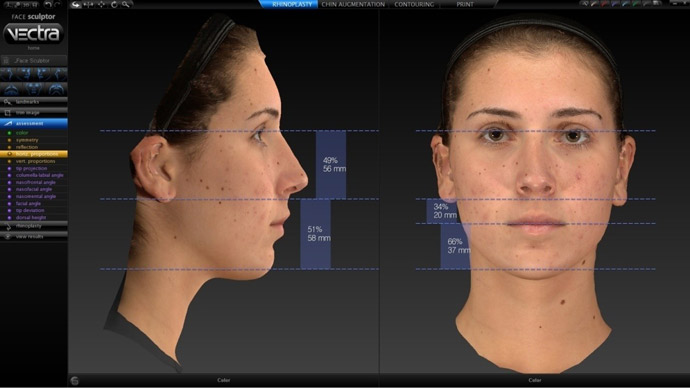Expand the view results section

(x=33, y=237)
